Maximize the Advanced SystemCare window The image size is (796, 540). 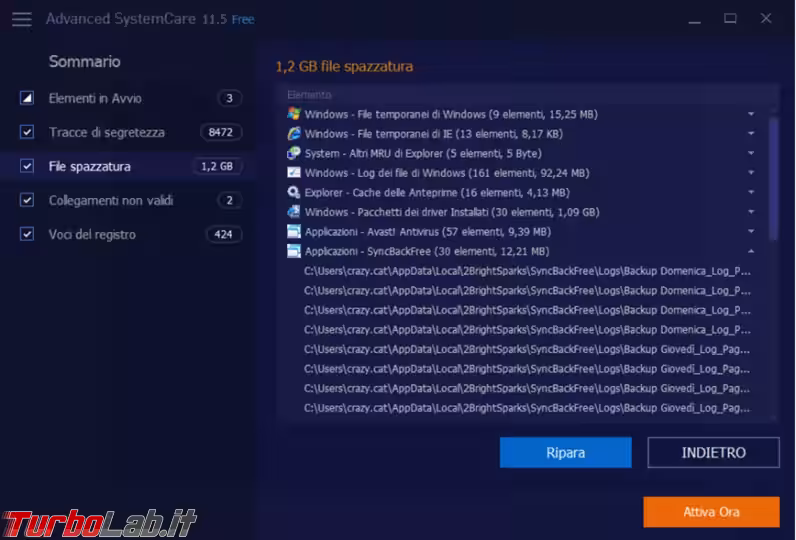point(730,19)
